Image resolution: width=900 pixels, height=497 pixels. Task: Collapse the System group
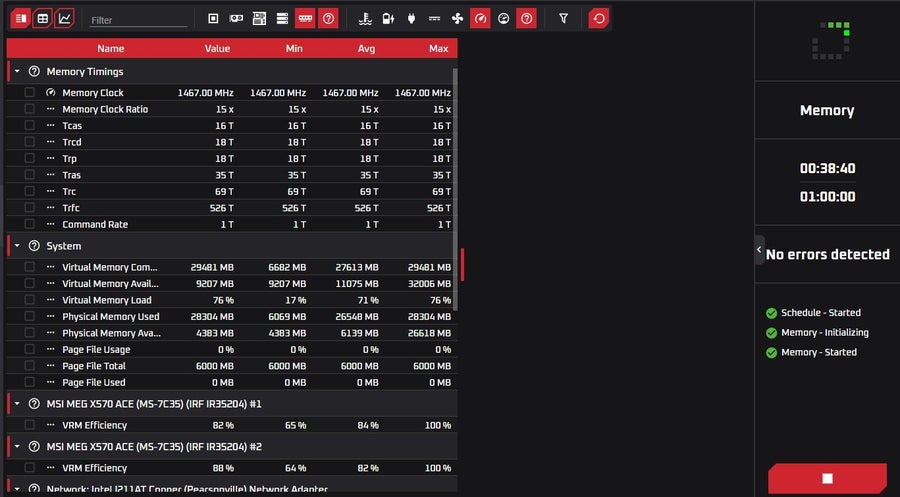click(17, 246)
